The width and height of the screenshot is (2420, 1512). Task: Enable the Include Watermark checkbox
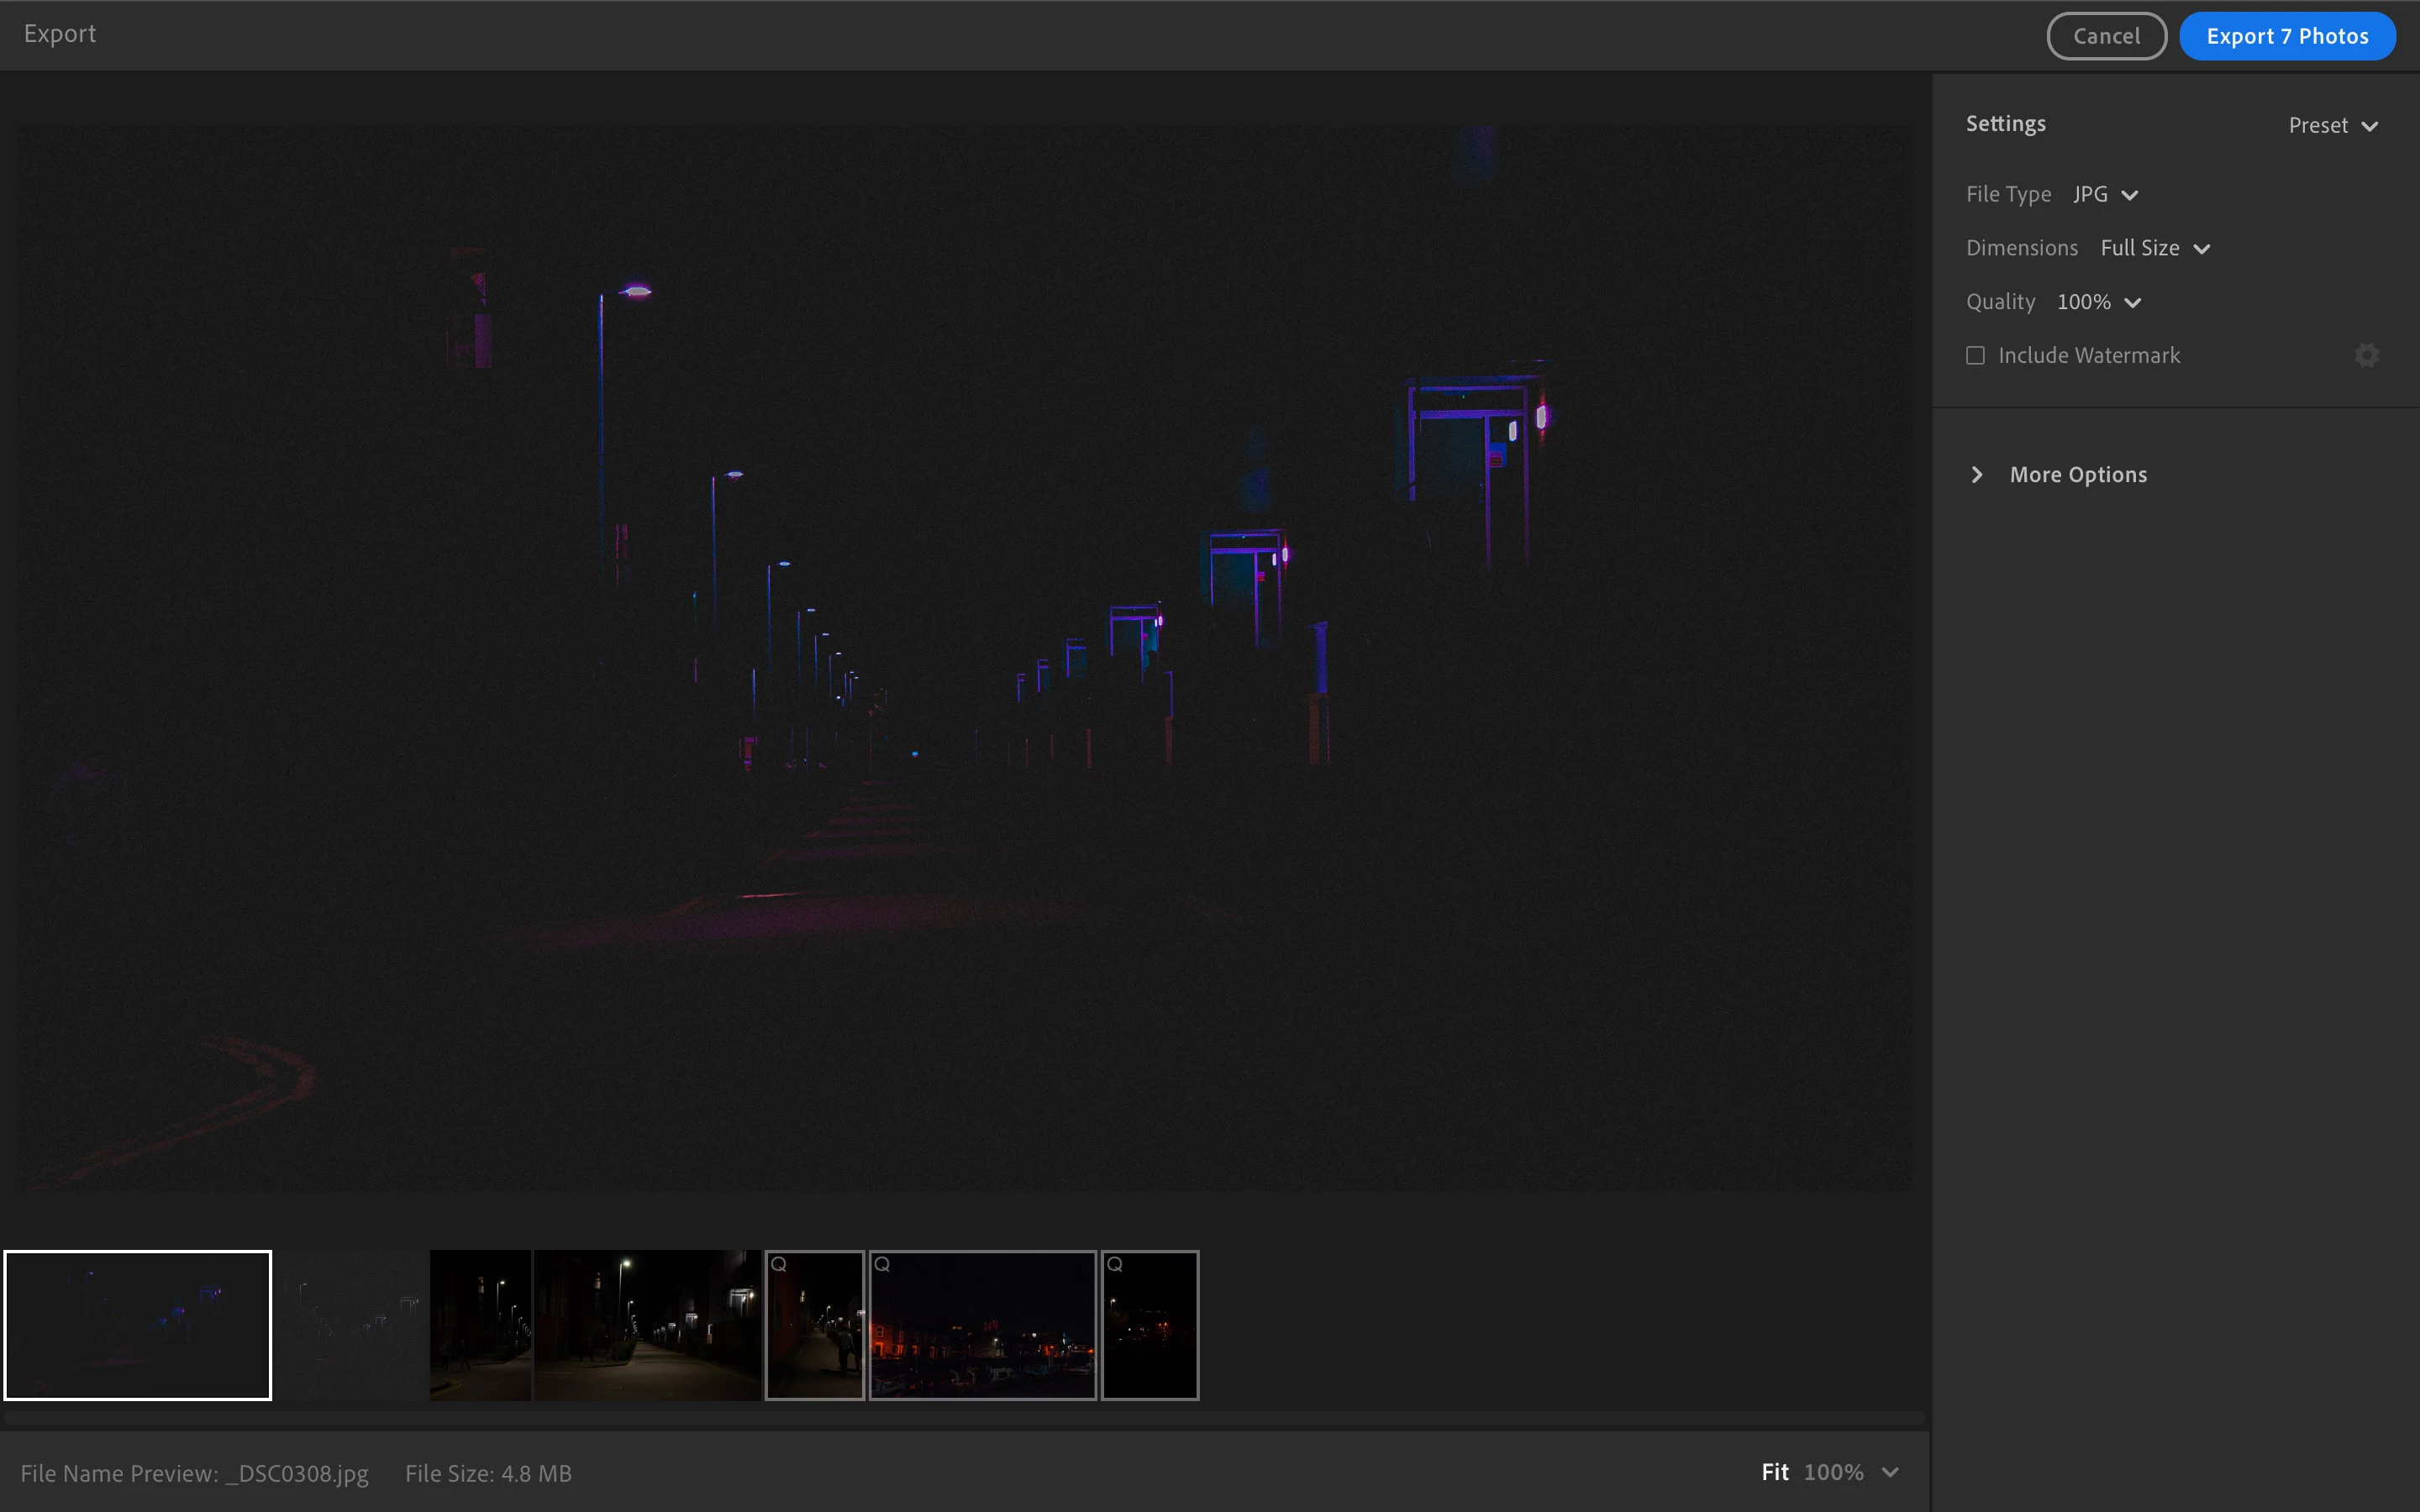point(1975,356)
